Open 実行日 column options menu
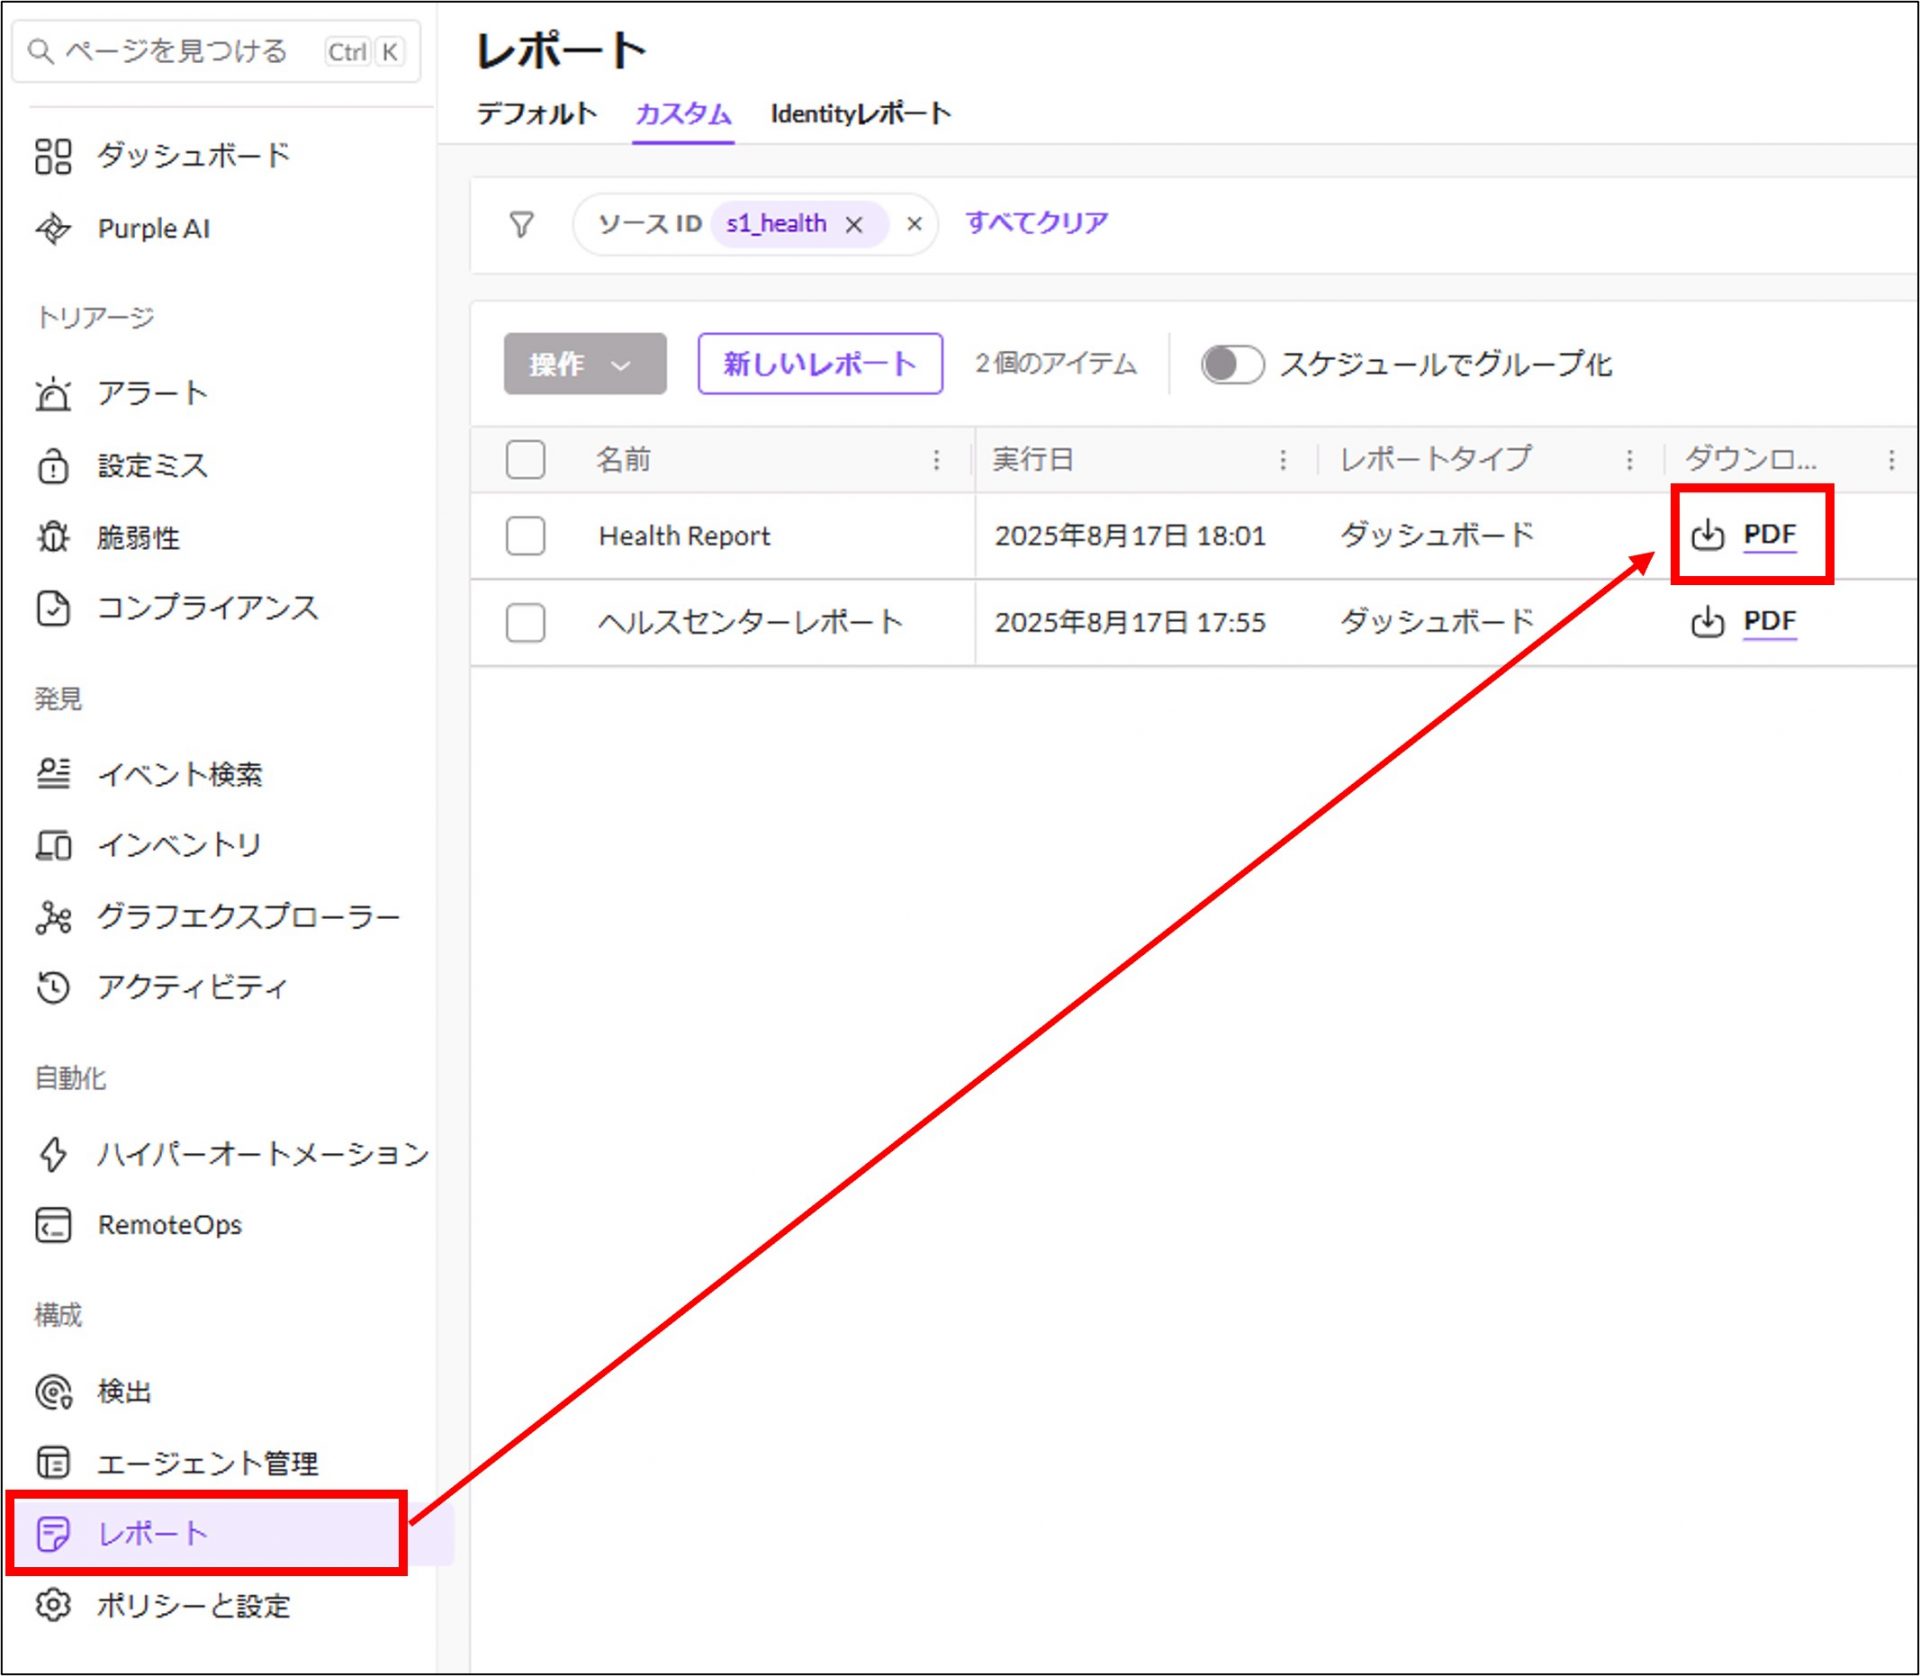The height and width of the screenshot is (1676, 1920). (x=1283, y=460)
